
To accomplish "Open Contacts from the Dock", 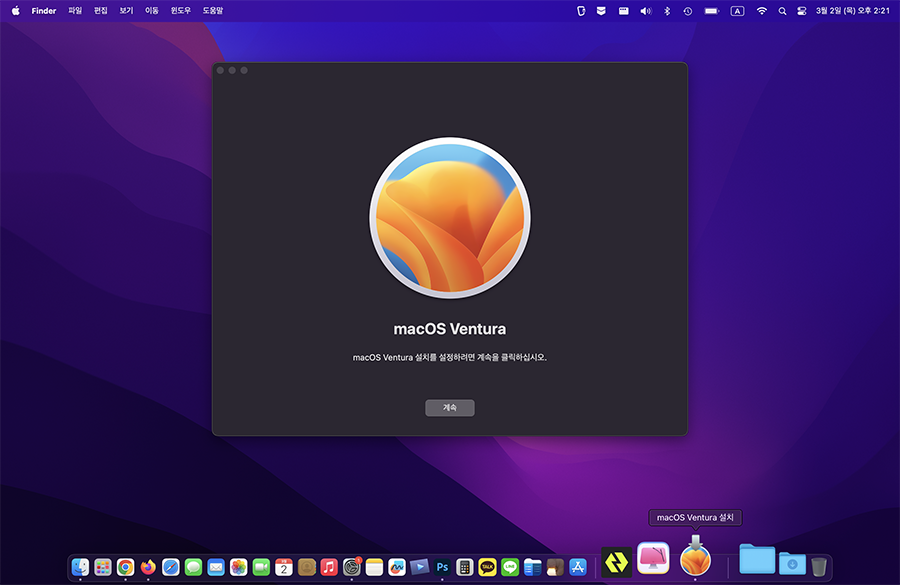I will (307, 567).
